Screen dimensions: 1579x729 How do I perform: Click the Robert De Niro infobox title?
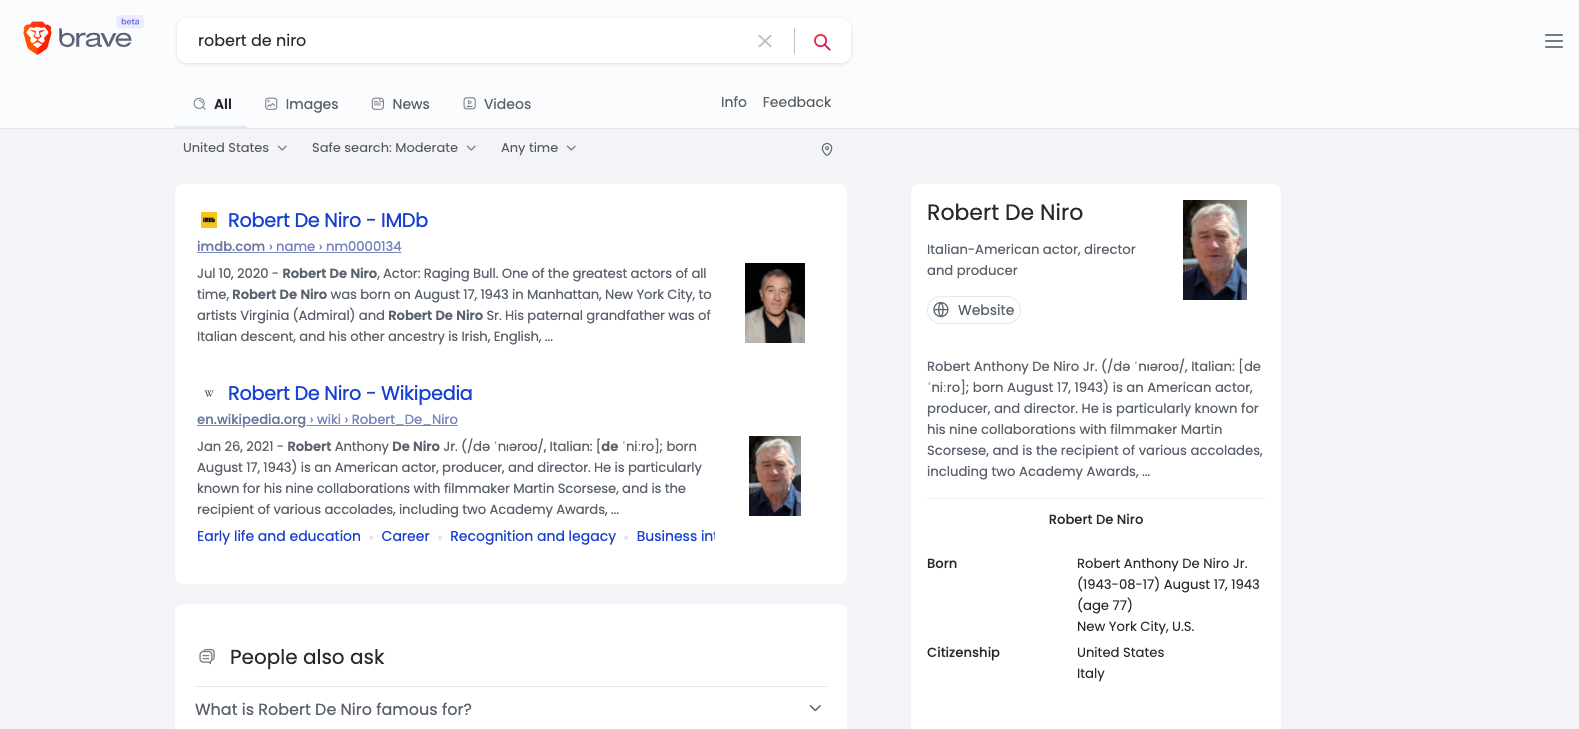tap(1005, 212)
